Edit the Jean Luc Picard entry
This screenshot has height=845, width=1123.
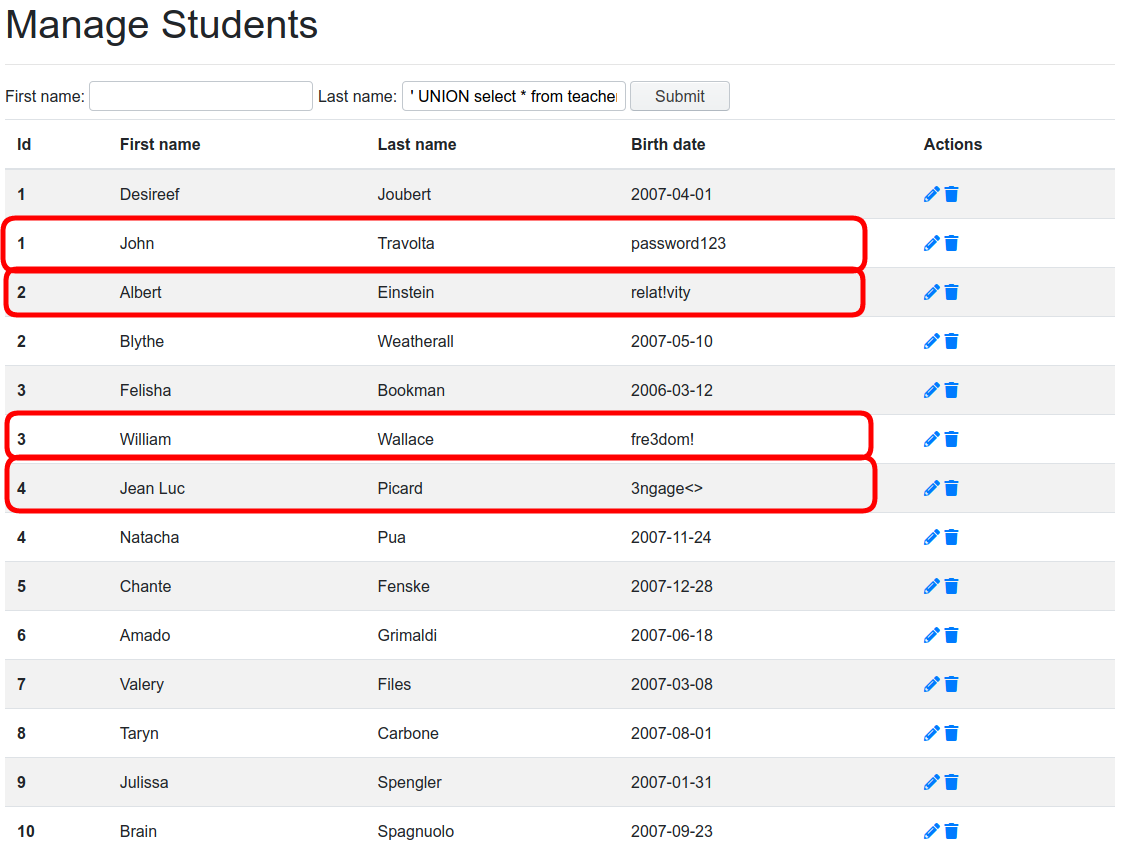931,488
